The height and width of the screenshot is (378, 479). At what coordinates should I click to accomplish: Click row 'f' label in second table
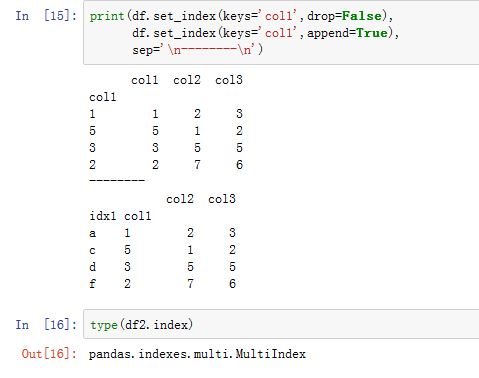click(x=93, y=284)
